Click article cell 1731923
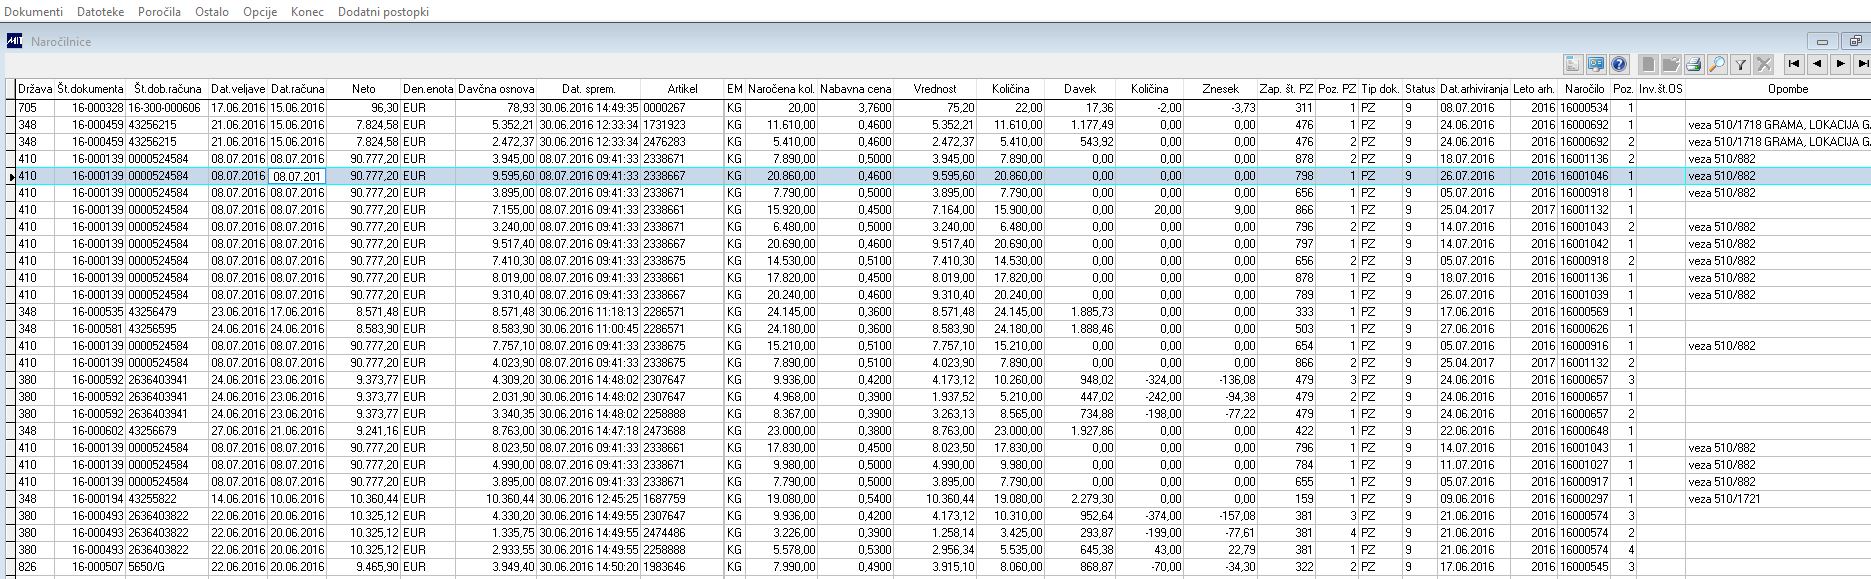 pos(682,125)
